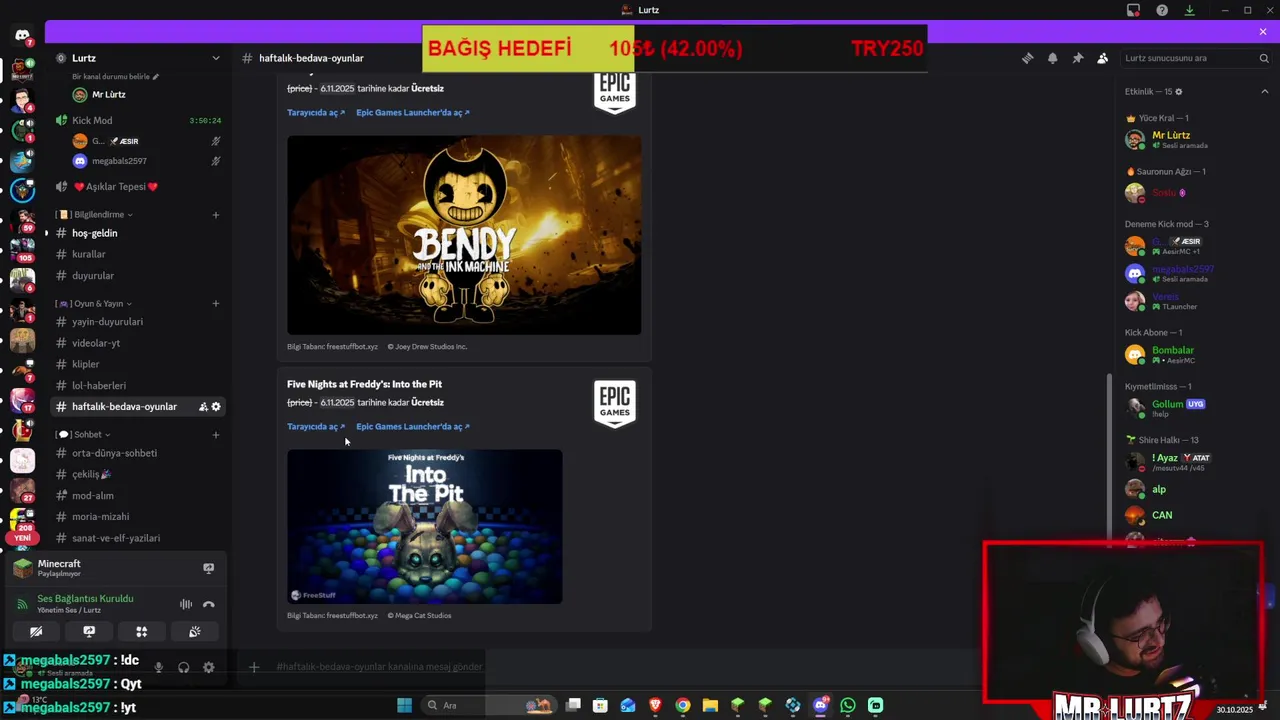Open the lol-haberleri channel

[138, 385]
